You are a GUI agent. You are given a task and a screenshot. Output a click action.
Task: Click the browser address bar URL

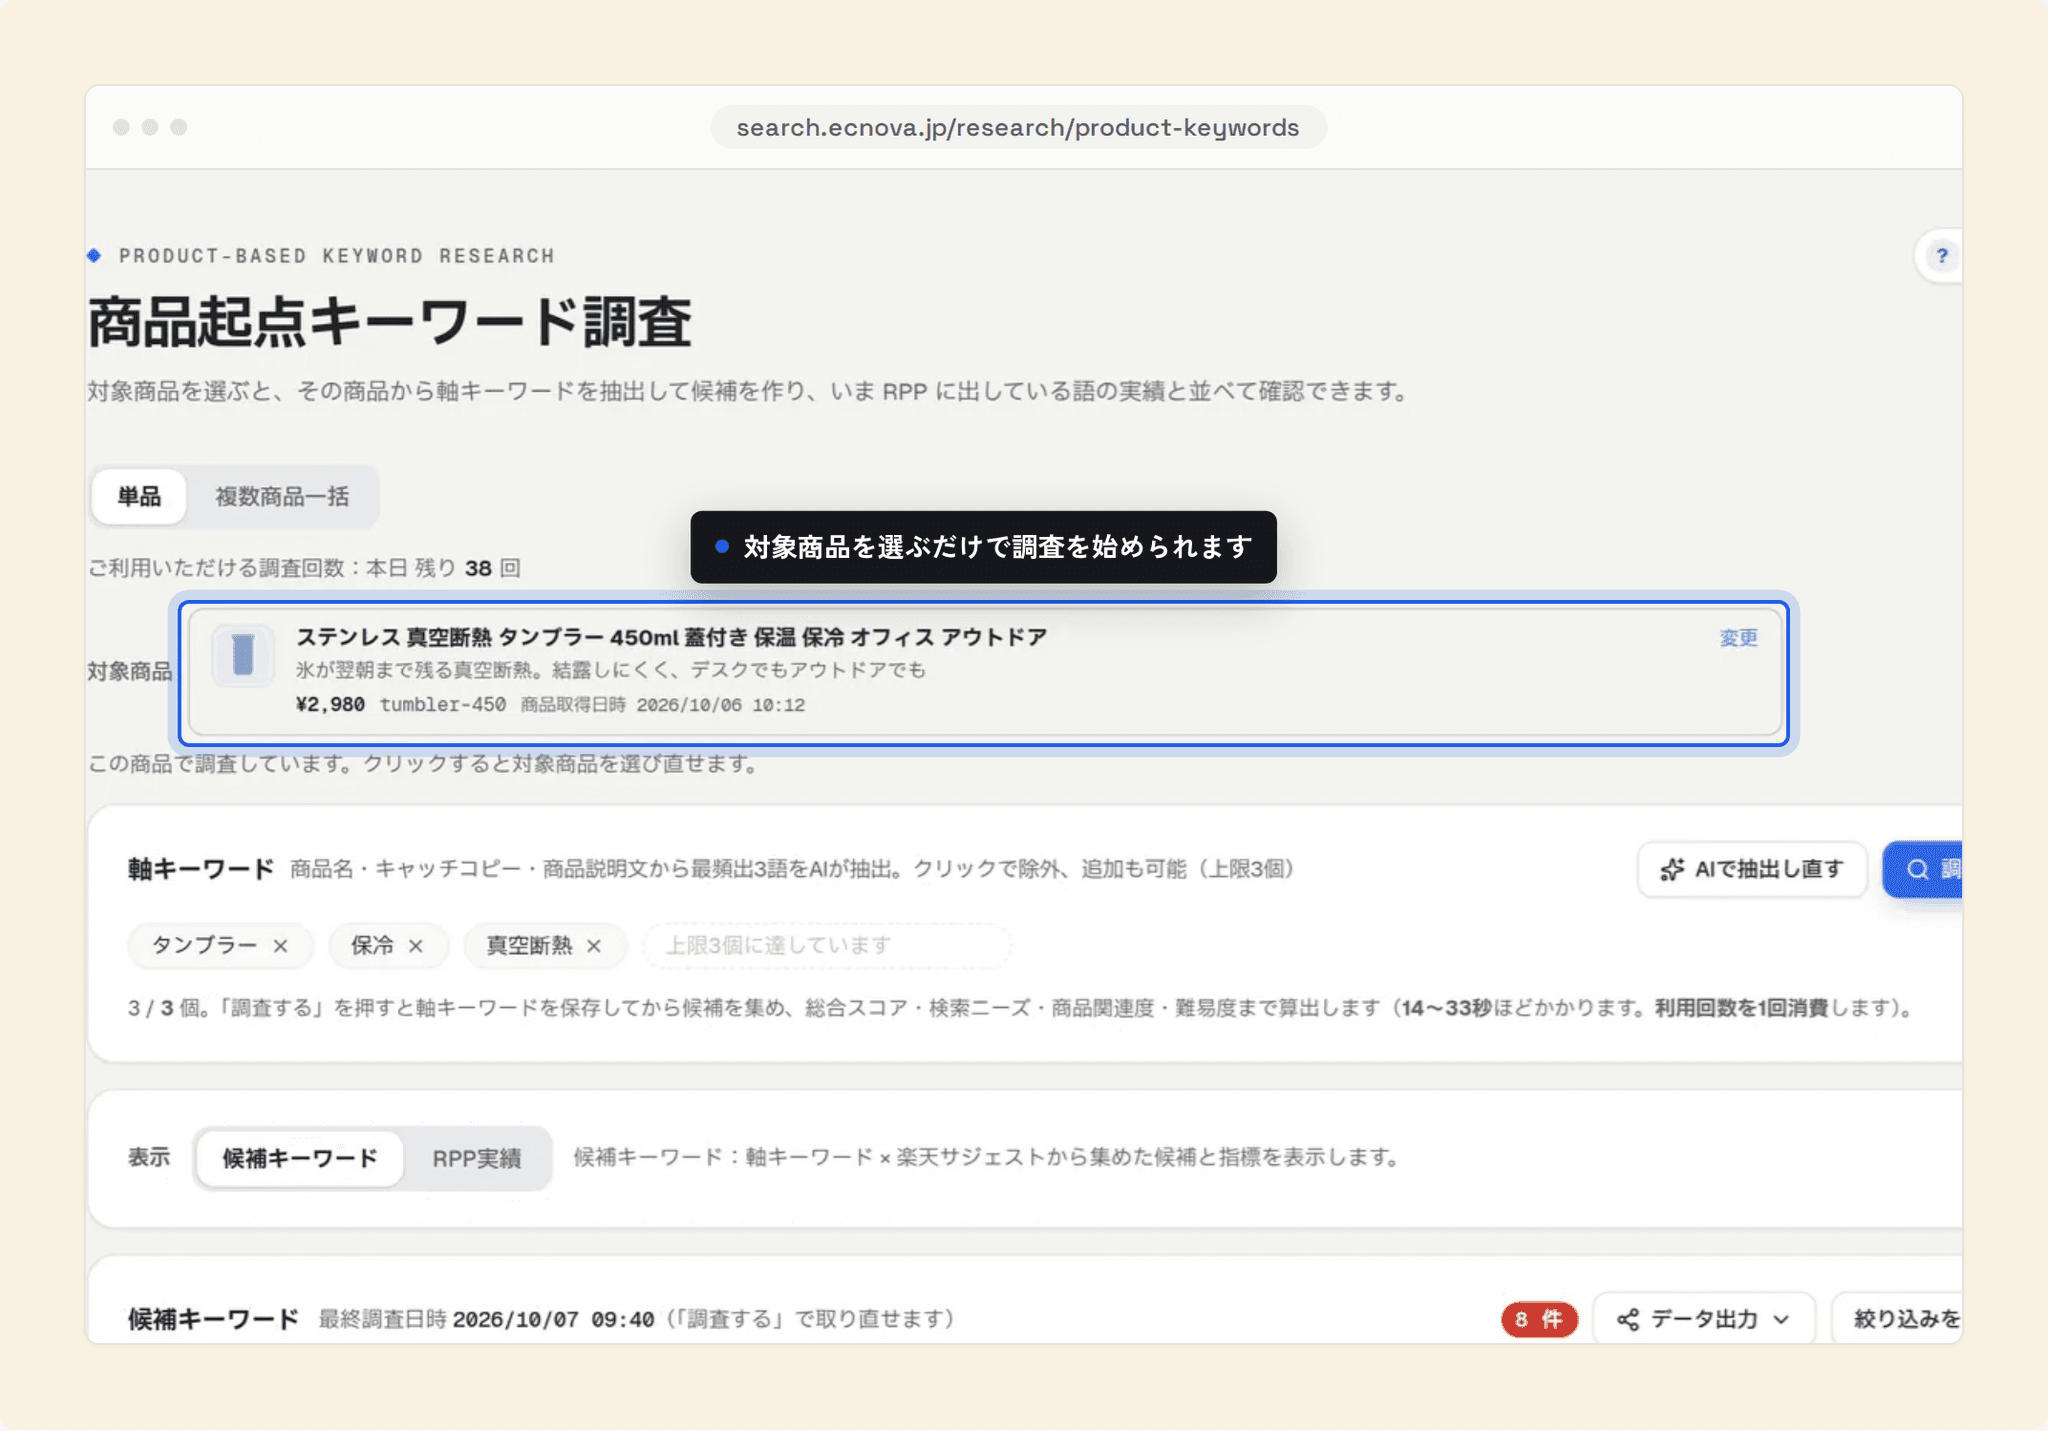coord(1018,128)
